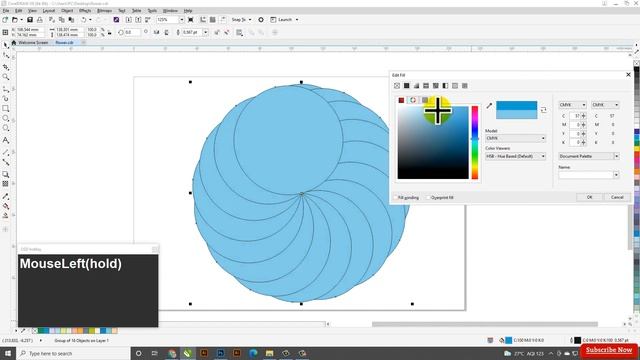Open the second CMYK model dropdown
The image size is (640, 360).
click(x=605, y=105)
